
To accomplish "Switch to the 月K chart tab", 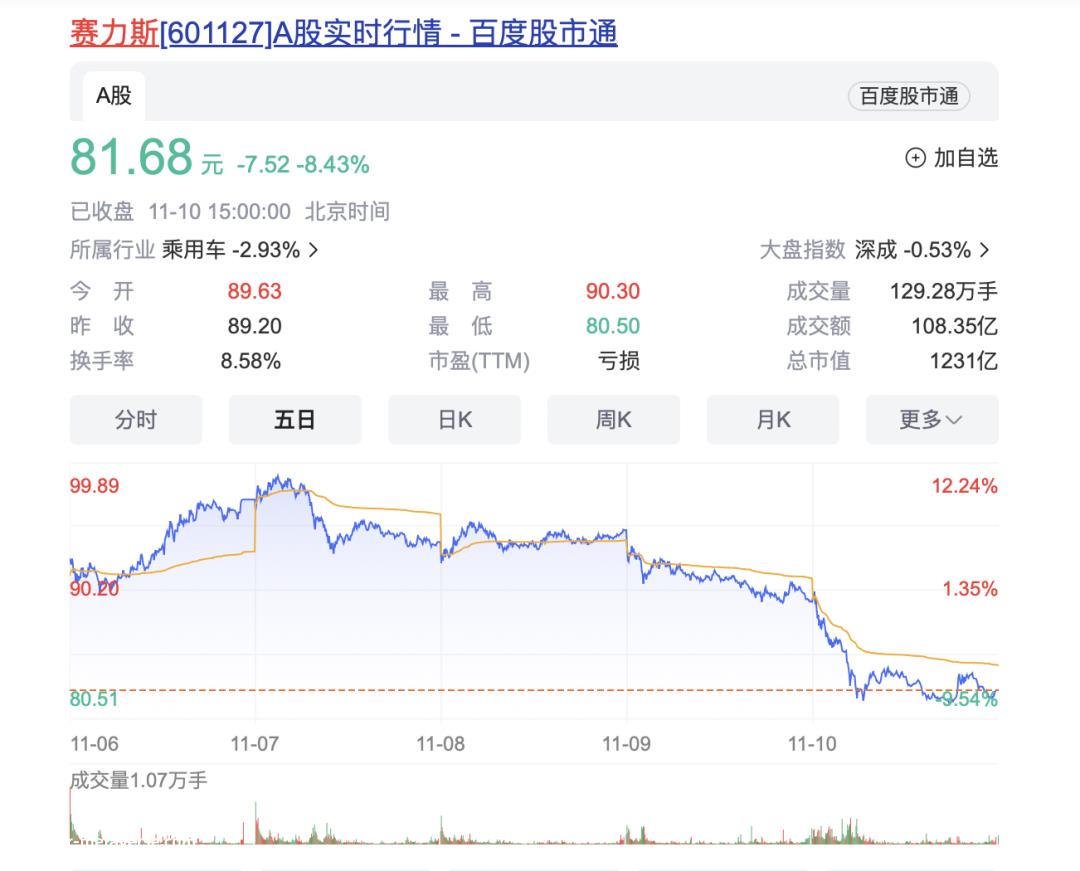I will [773, 419].
